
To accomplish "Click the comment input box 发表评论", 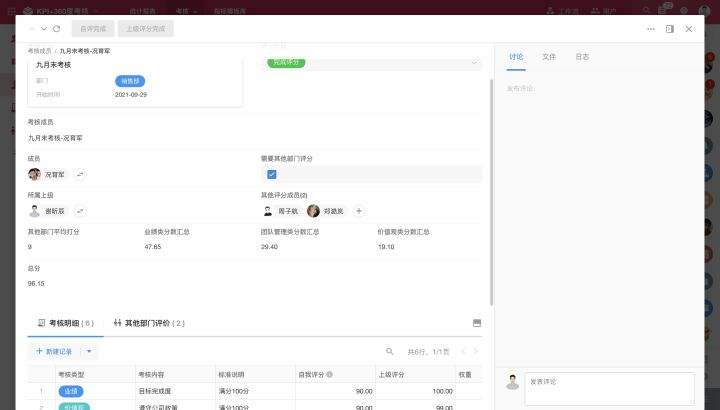I will coord(609,388).
